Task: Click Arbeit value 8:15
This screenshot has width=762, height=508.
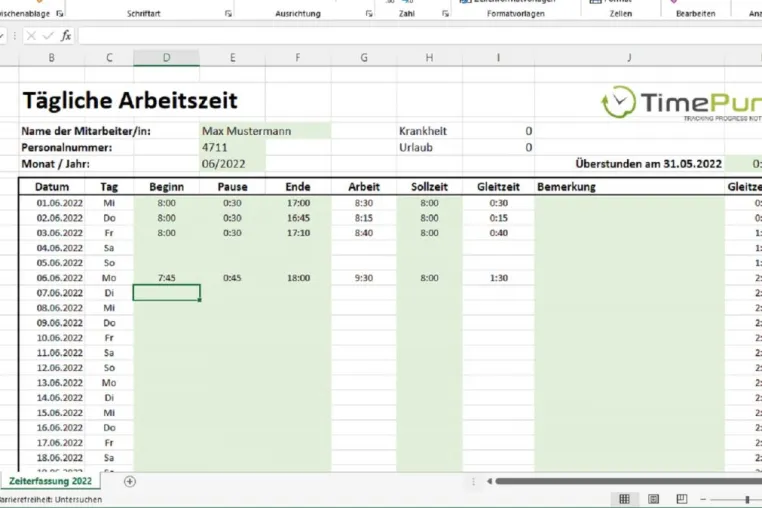Action: (364, 218)
